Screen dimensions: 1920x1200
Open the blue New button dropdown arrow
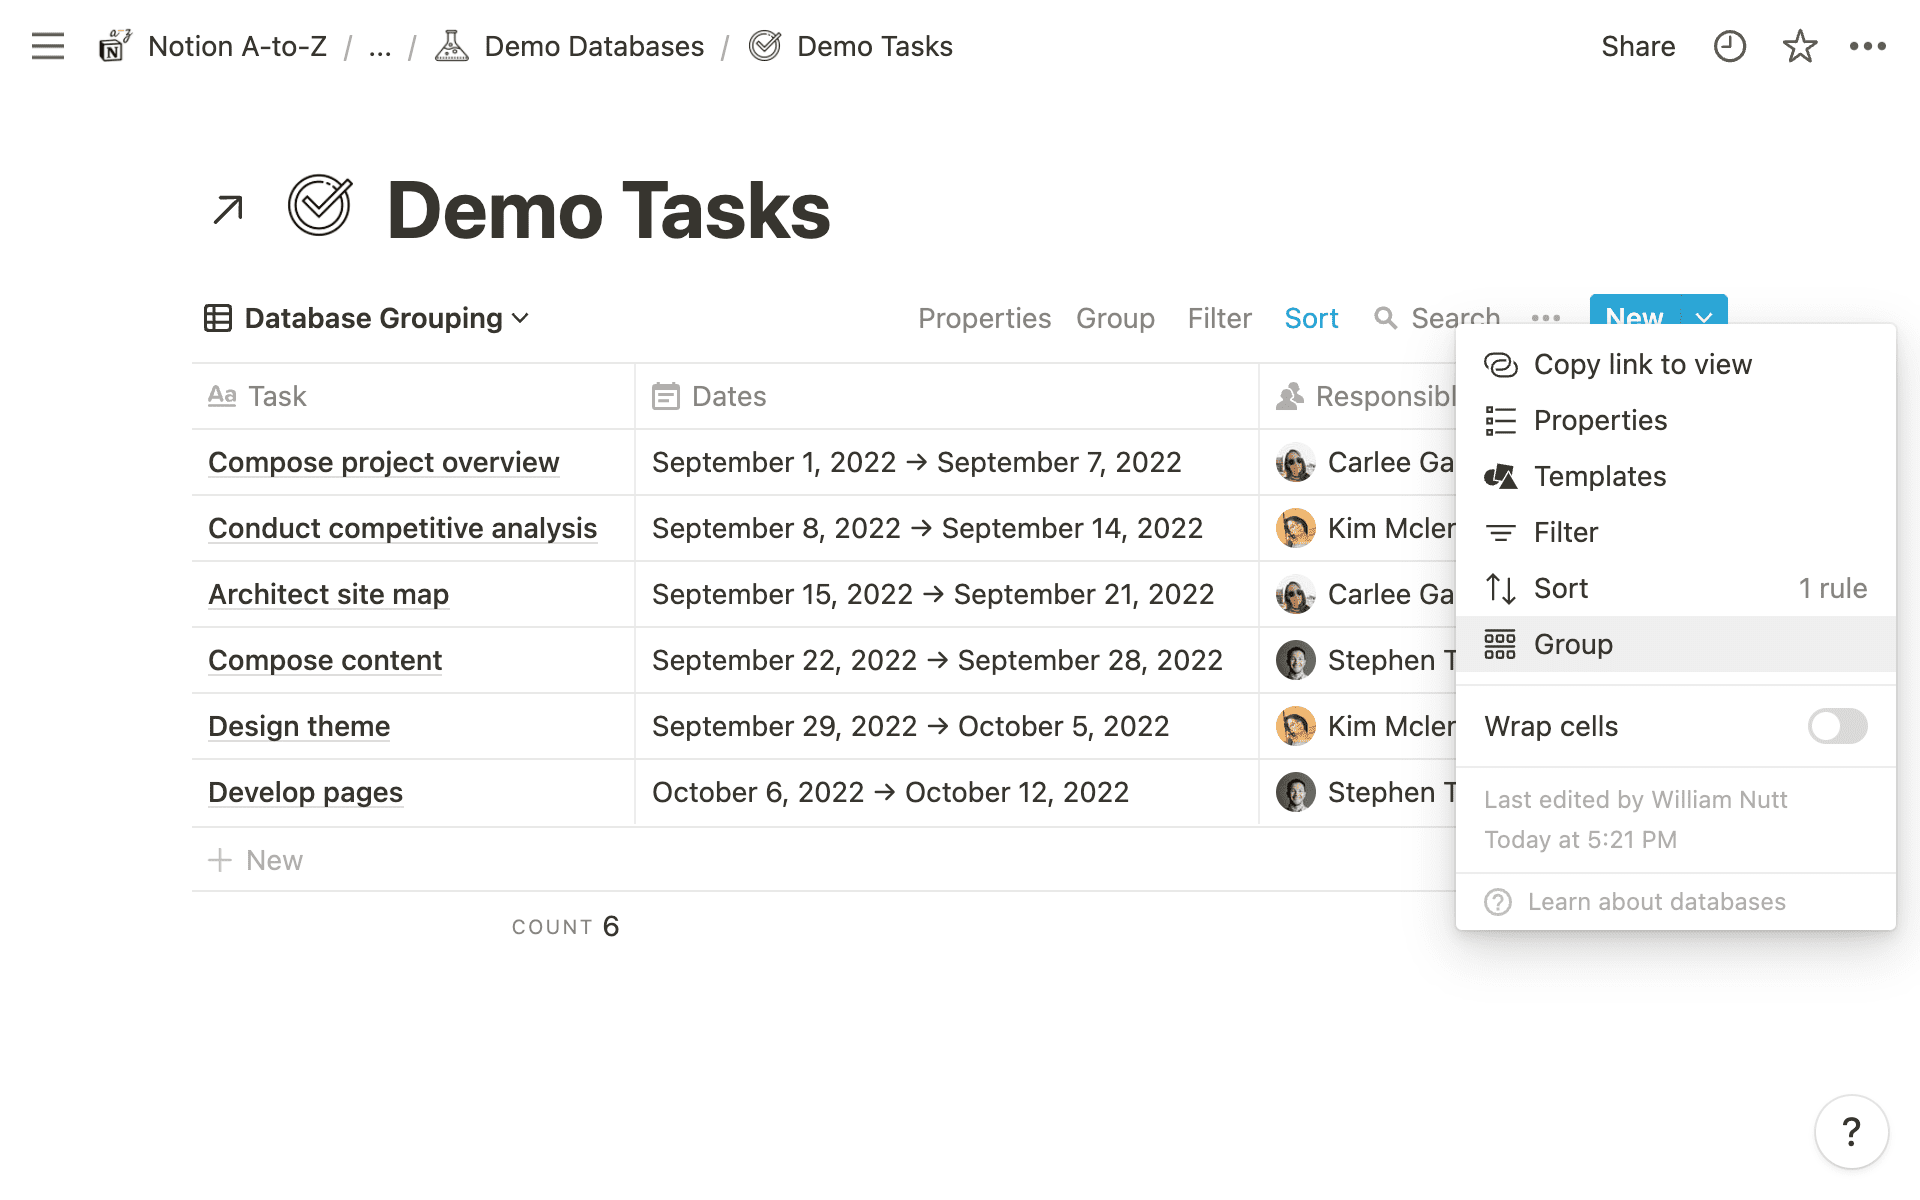(1704, 316)
